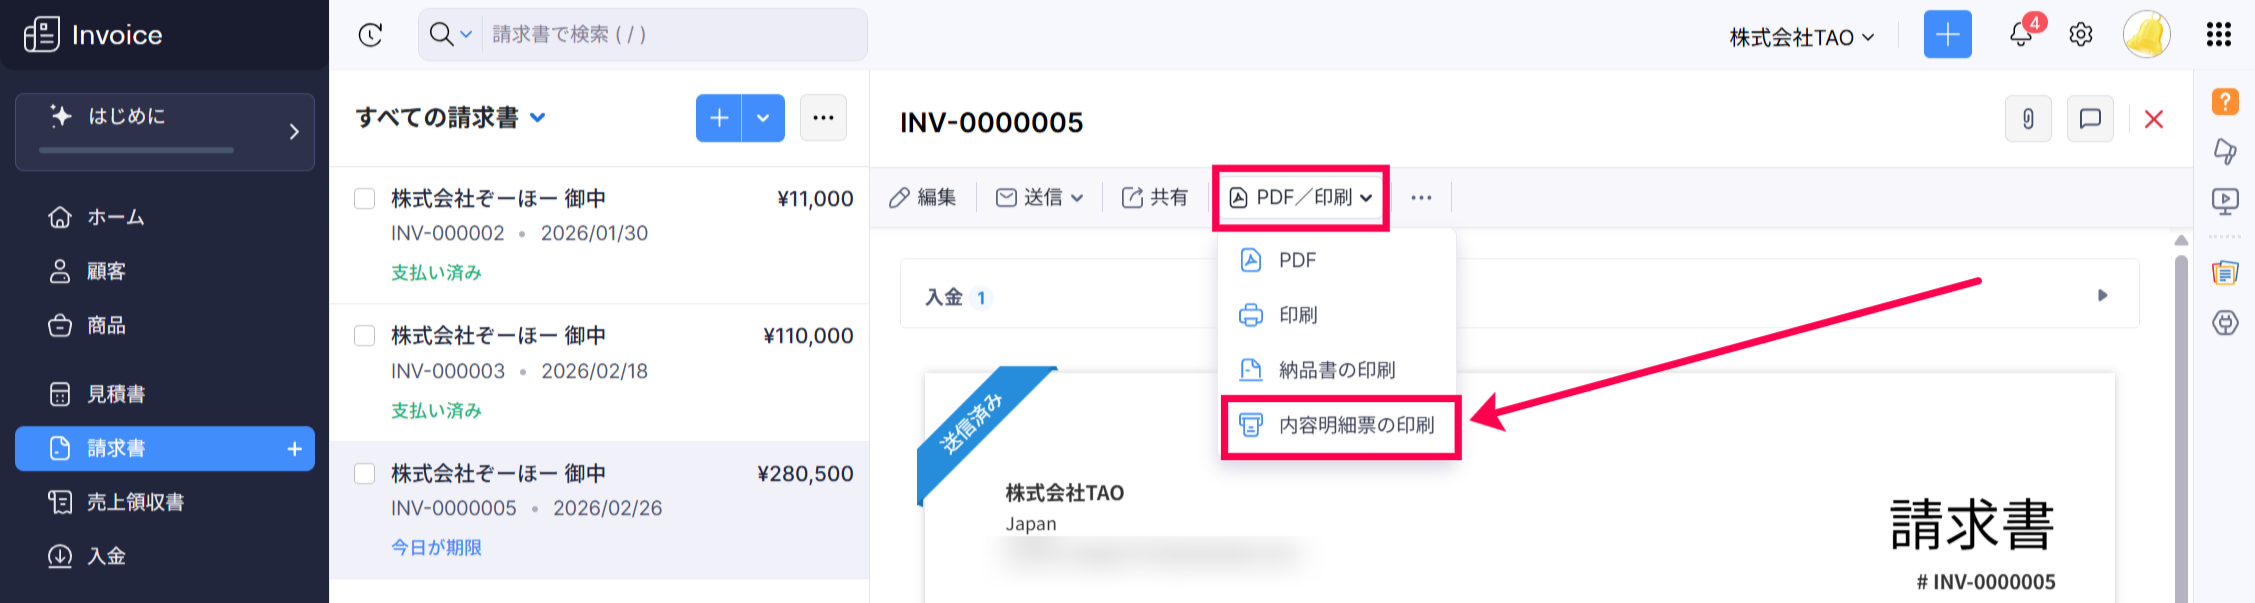
Task: Click the recent history clock icon
Action: [x=370, y=35]
